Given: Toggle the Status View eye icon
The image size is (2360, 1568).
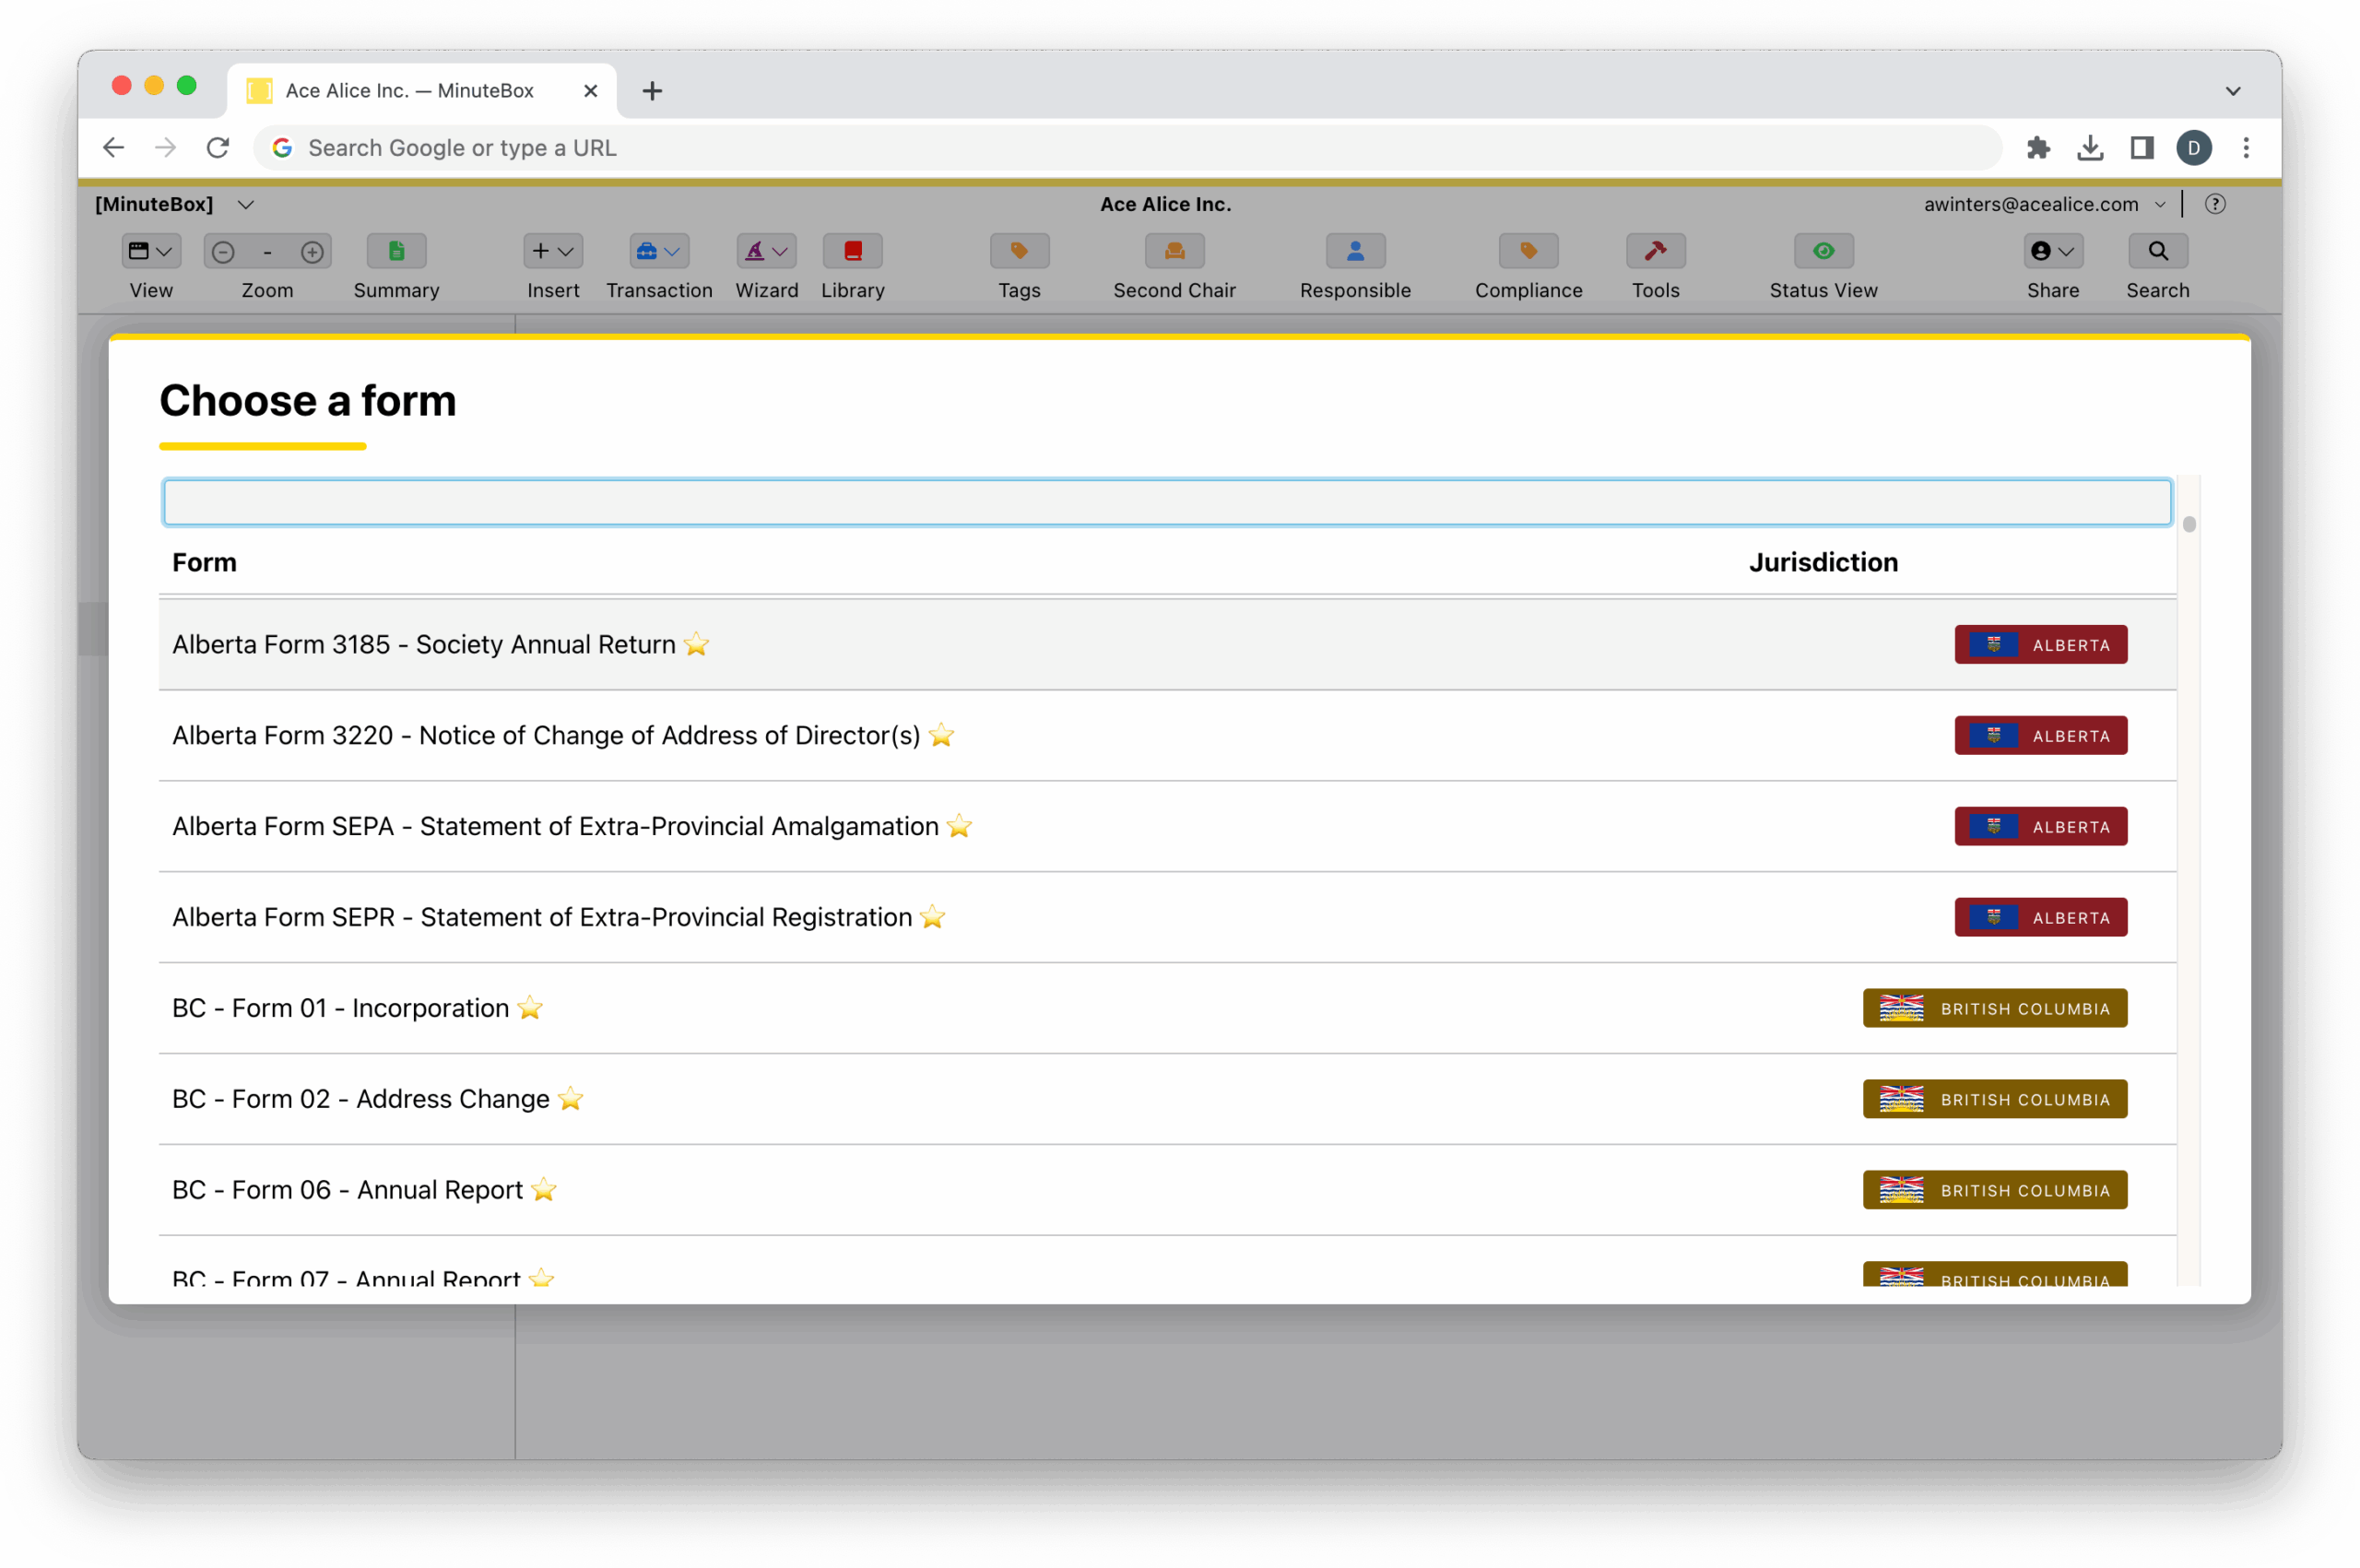Looking at the screenshot, I should pos(1823,251).
